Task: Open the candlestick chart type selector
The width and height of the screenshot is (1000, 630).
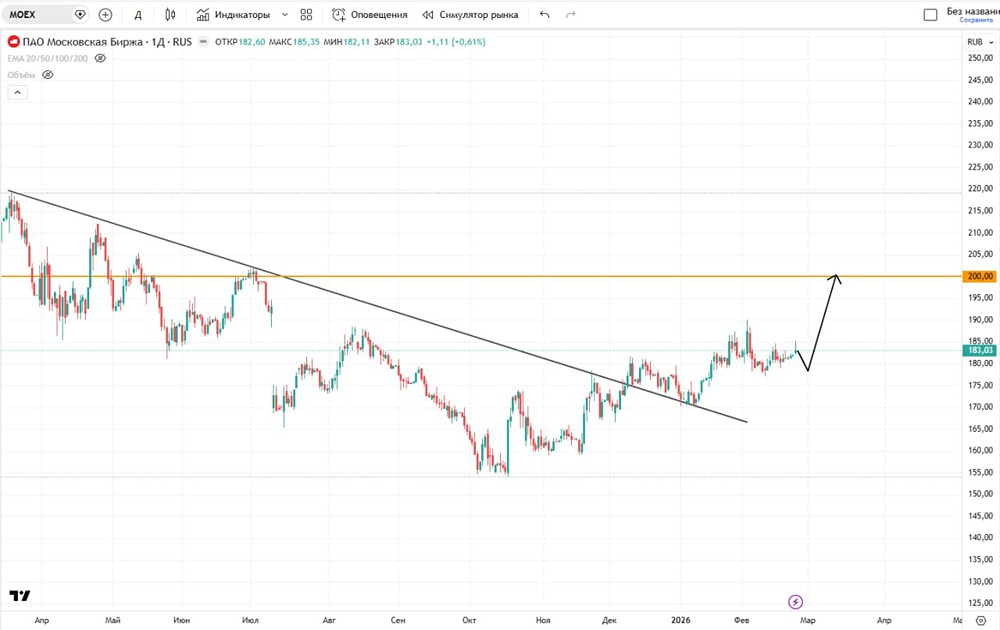Action: click(x=170, y=15)
